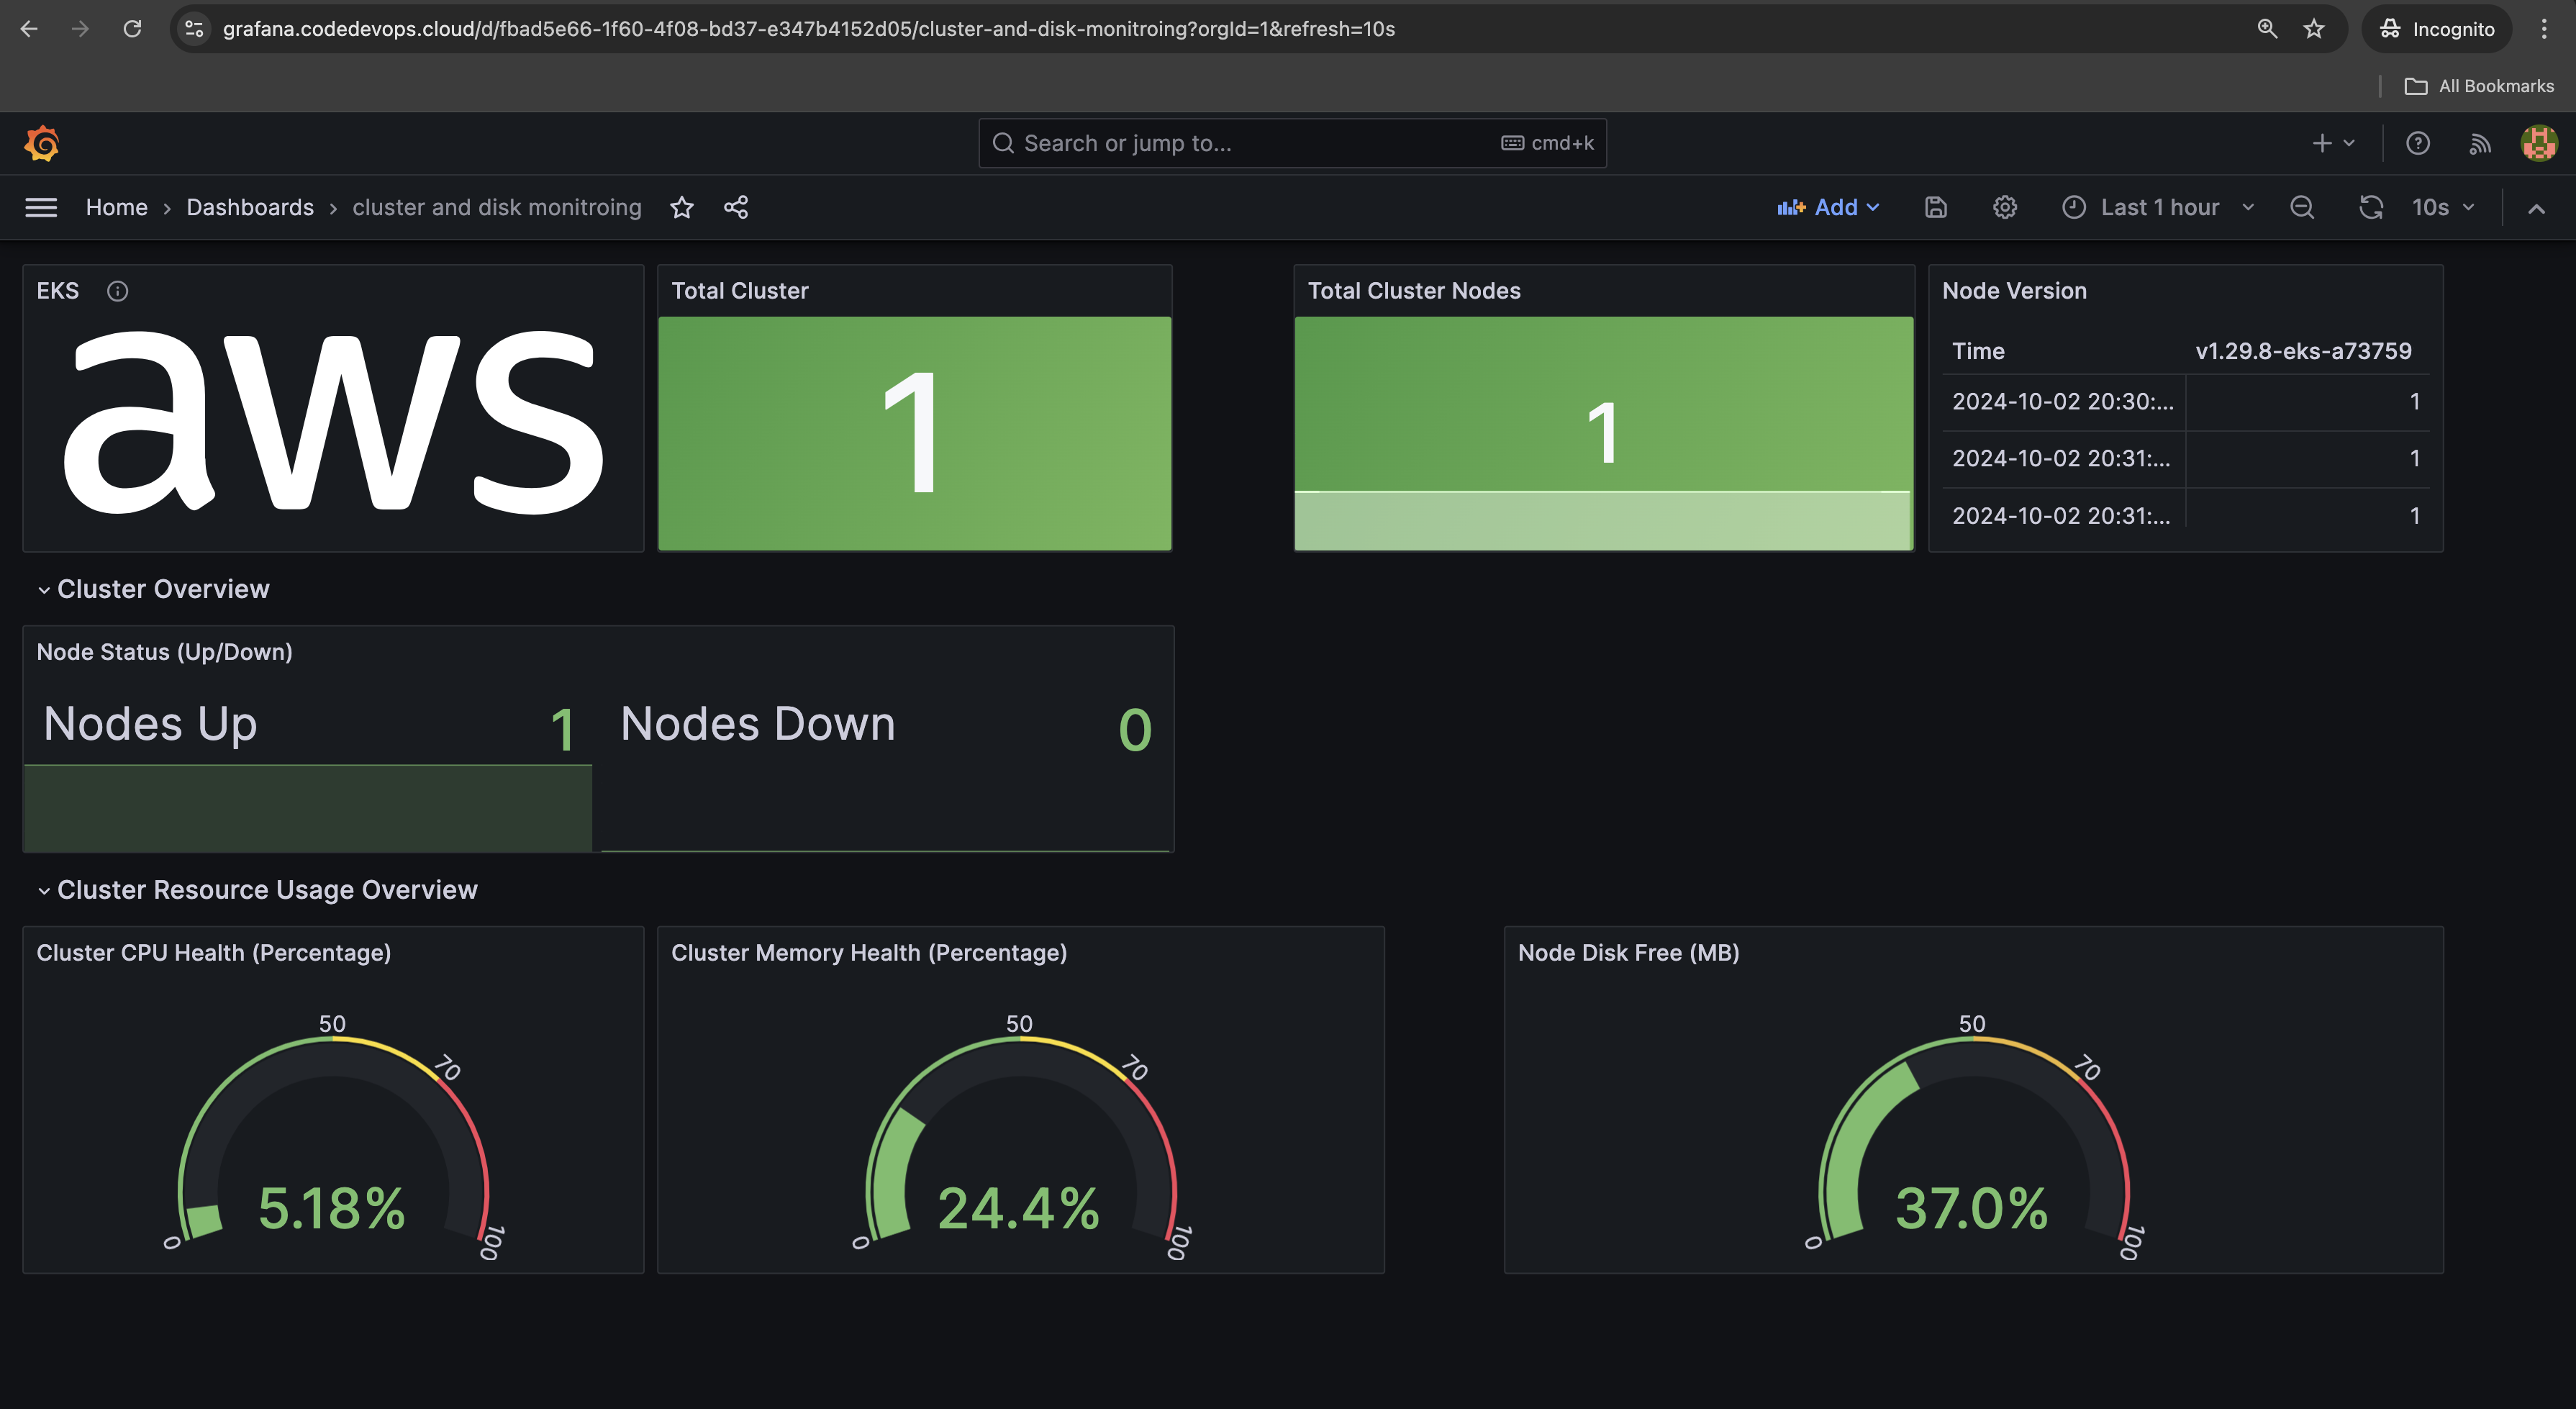The image size is (2576, 1409).
Task: Open the Total Cluster panel title
Action: [740, 291]
